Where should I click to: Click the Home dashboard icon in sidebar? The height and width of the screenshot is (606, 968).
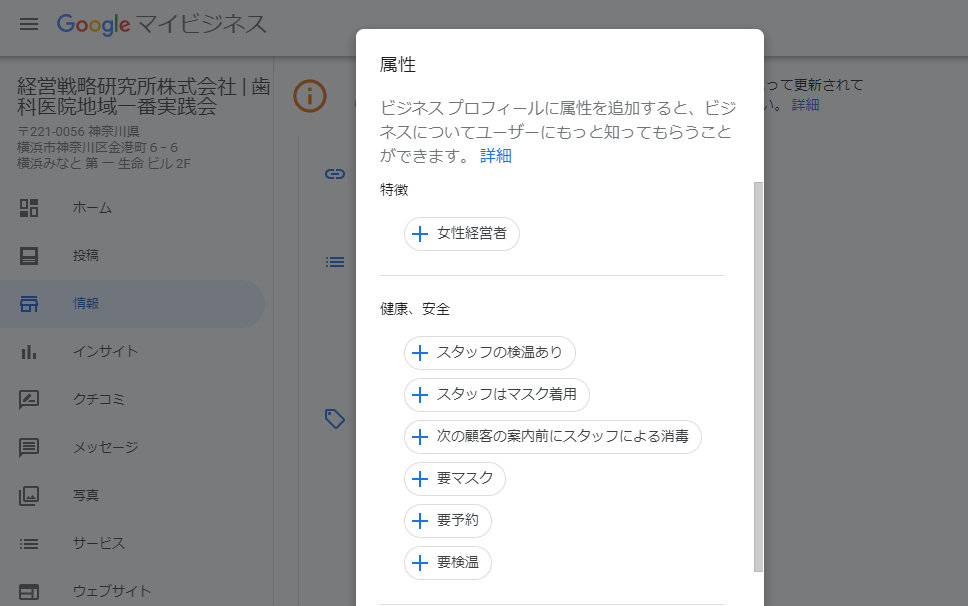(x=29, y=208)
